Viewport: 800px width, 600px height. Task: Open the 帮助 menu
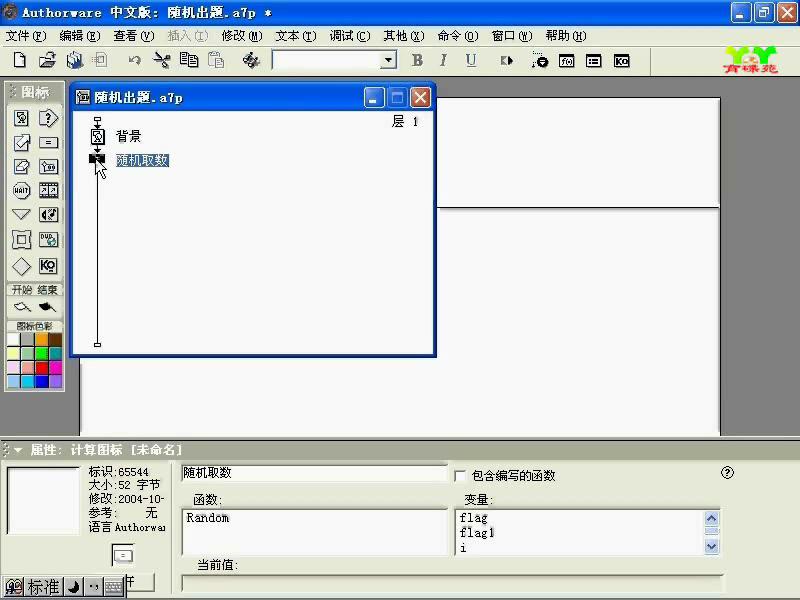566,36
